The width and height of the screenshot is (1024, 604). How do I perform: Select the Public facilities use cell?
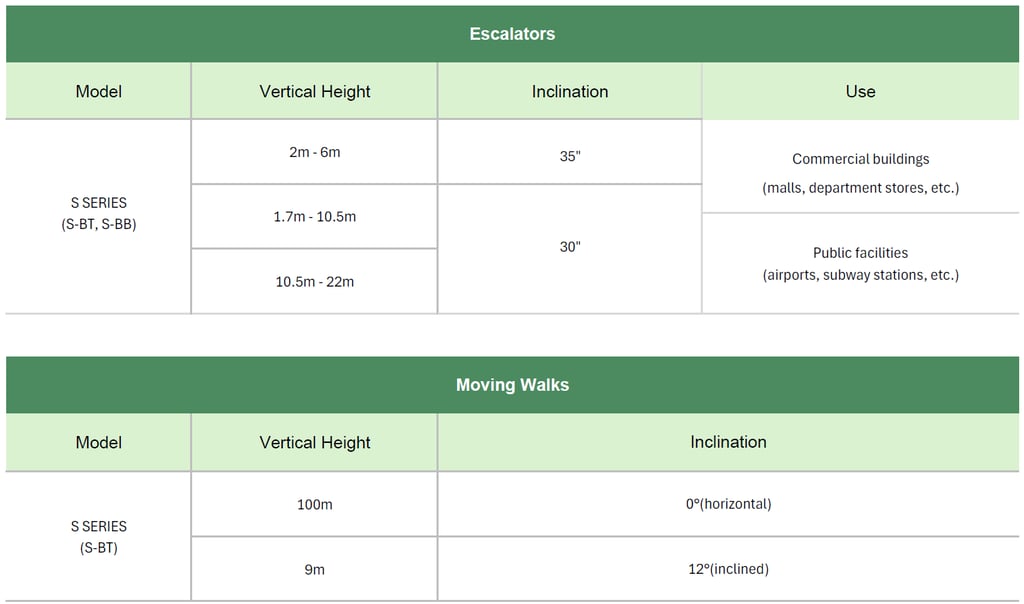pyautogui.click(x=860, y=263)
